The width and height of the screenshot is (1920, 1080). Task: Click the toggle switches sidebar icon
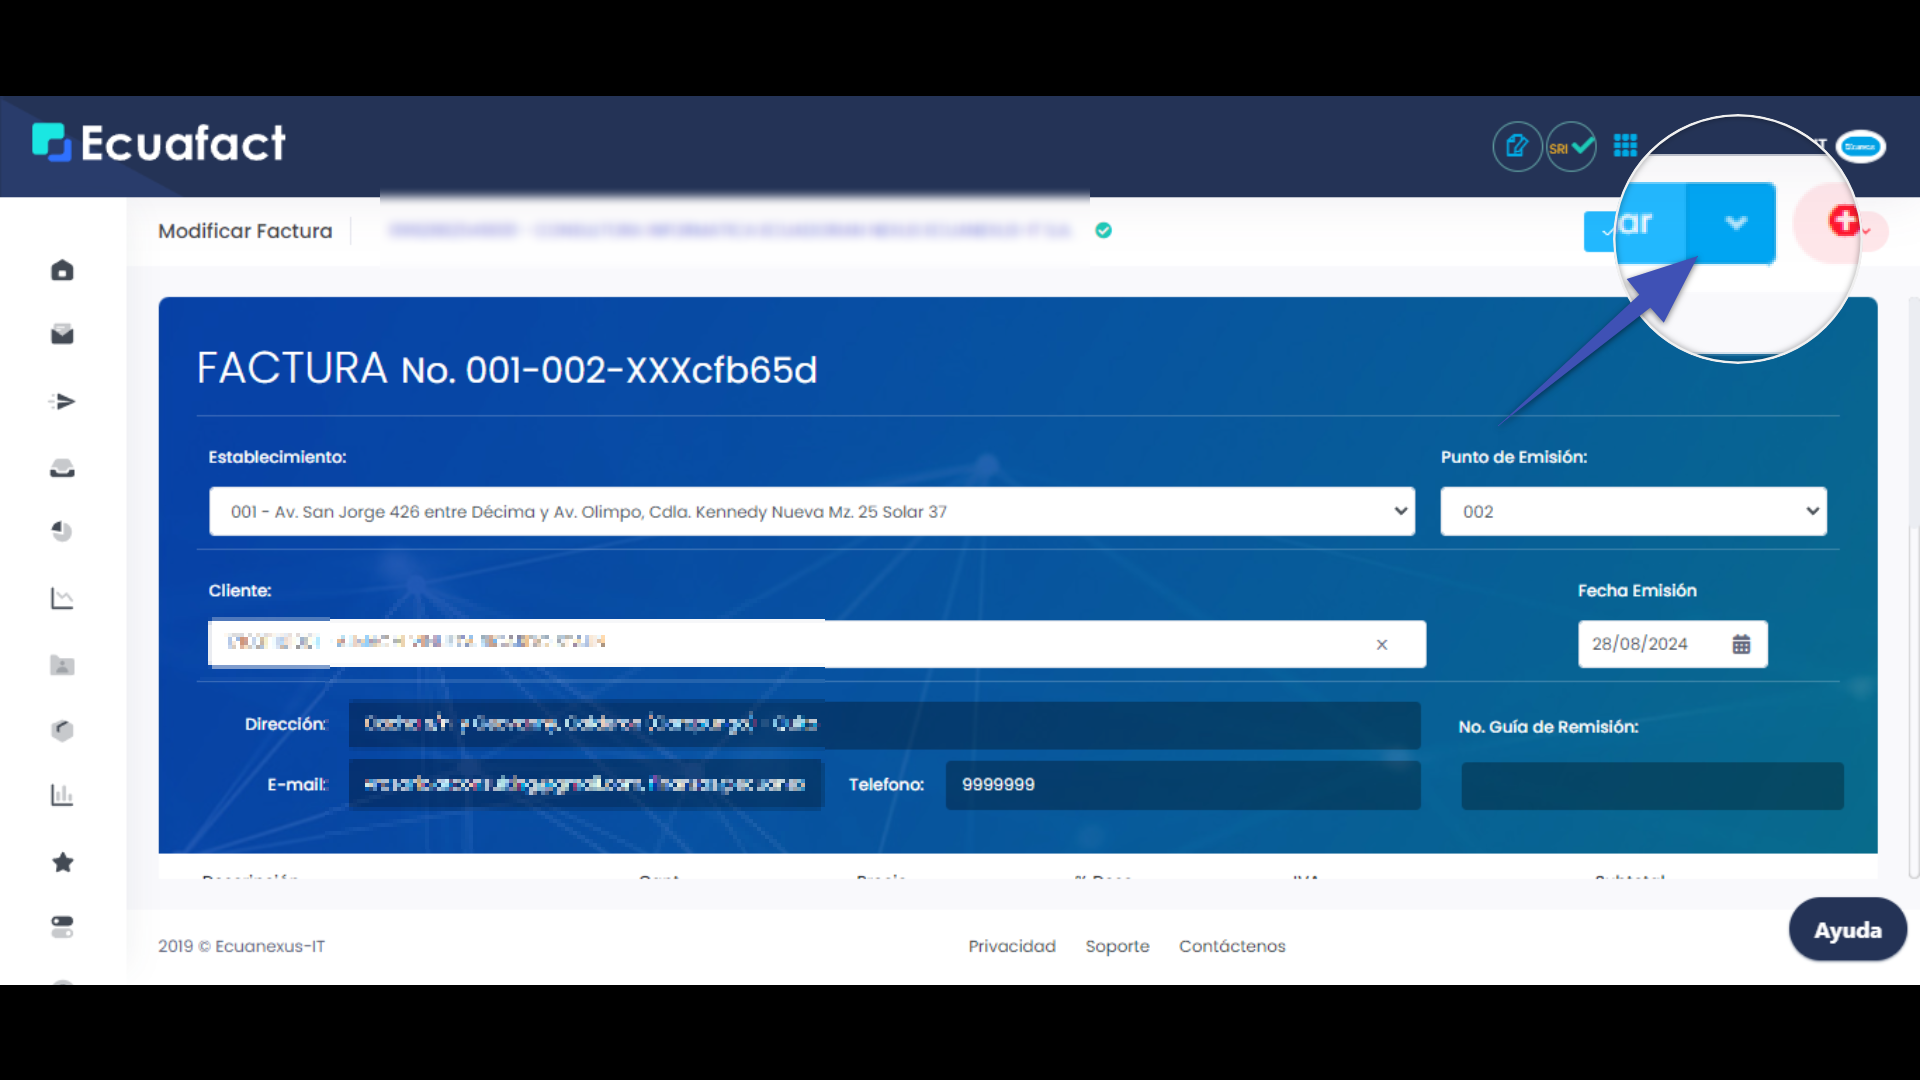coord(62,927)
